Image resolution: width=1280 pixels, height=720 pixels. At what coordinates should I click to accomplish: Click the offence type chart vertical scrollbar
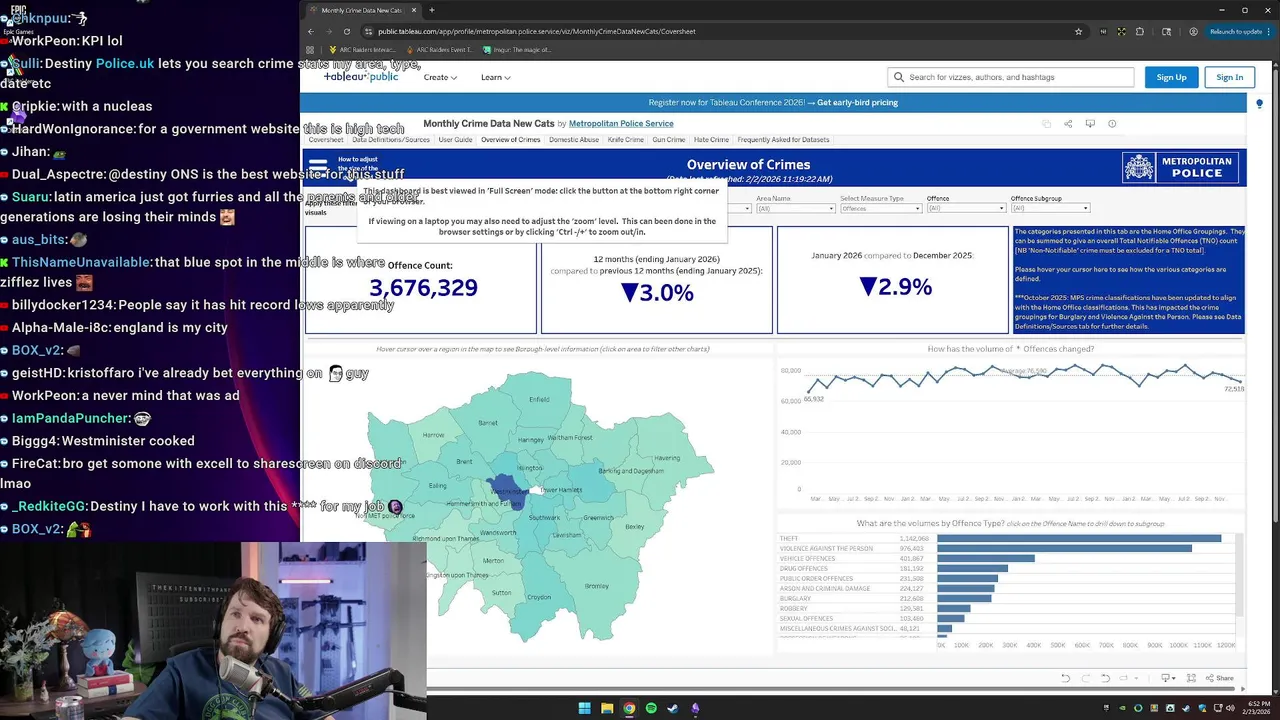point(1241,575)
